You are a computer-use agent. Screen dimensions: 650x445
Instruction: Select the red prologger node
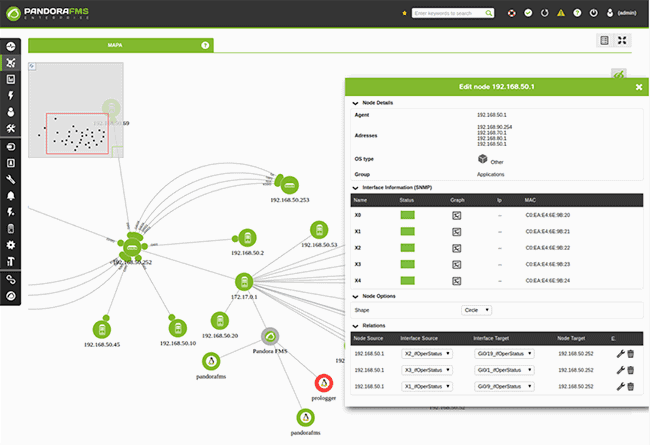(324, 383)
